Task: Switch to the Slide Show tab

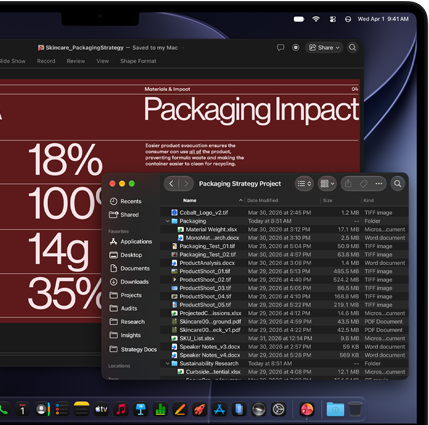Action: point(13,61)
